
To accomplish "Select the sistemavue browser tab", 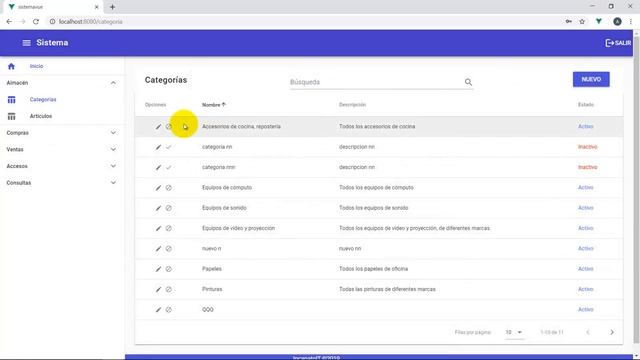I will click(53, 7).
